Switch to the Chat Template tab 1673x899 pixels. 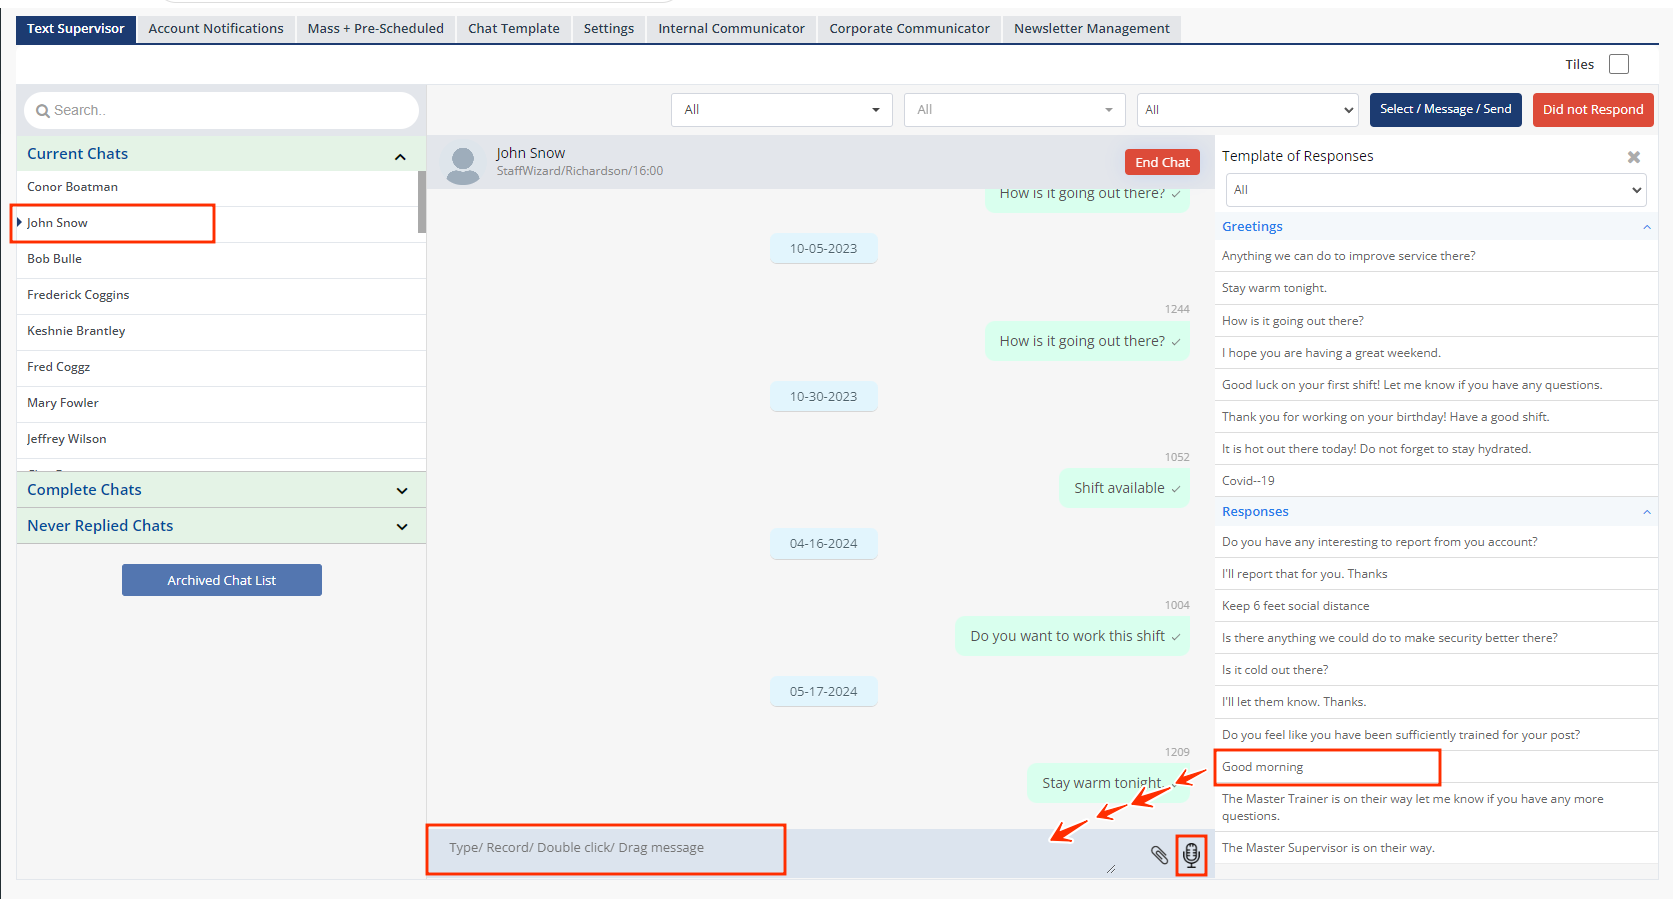(513, 29)
